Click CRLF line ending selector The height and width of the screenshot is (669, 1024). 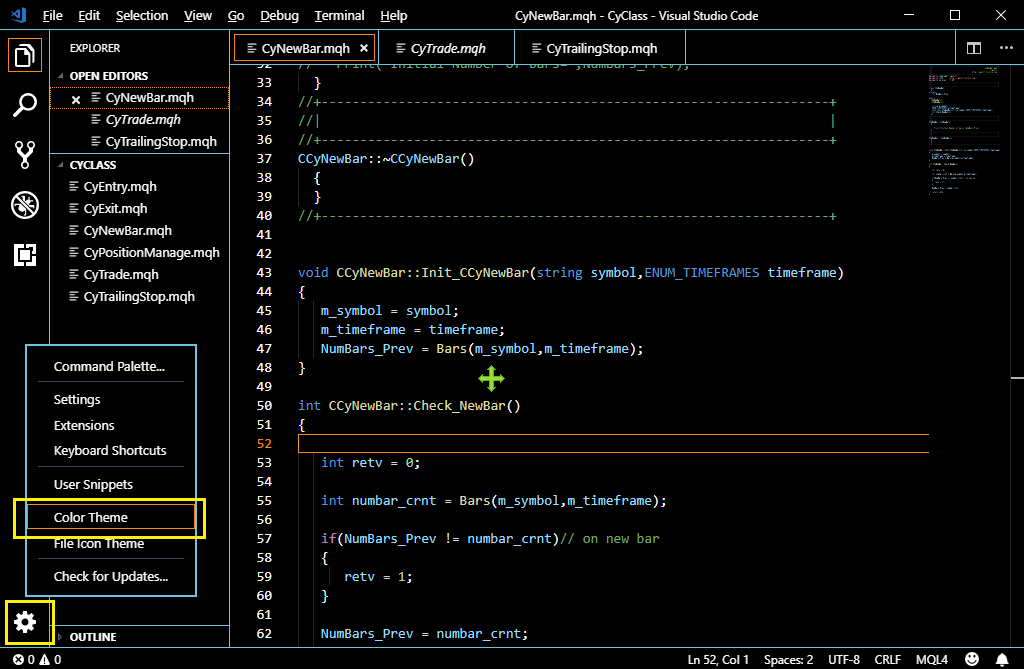point(888,660)
